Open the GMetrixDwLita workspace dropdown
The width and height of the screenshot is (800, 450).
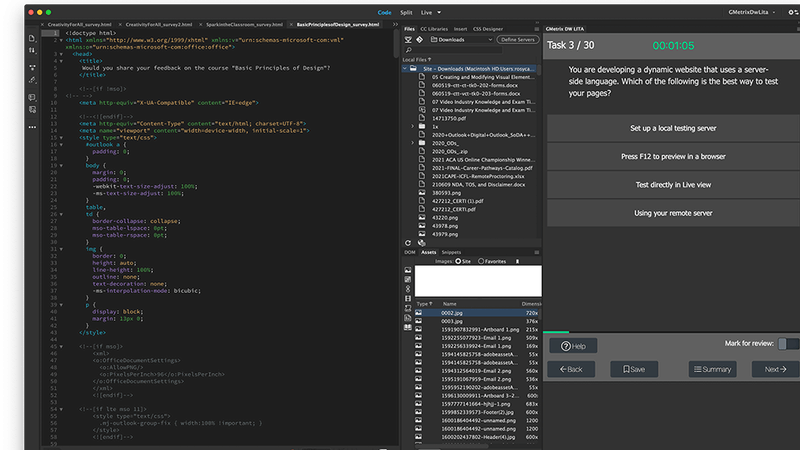tap(752, 12)
